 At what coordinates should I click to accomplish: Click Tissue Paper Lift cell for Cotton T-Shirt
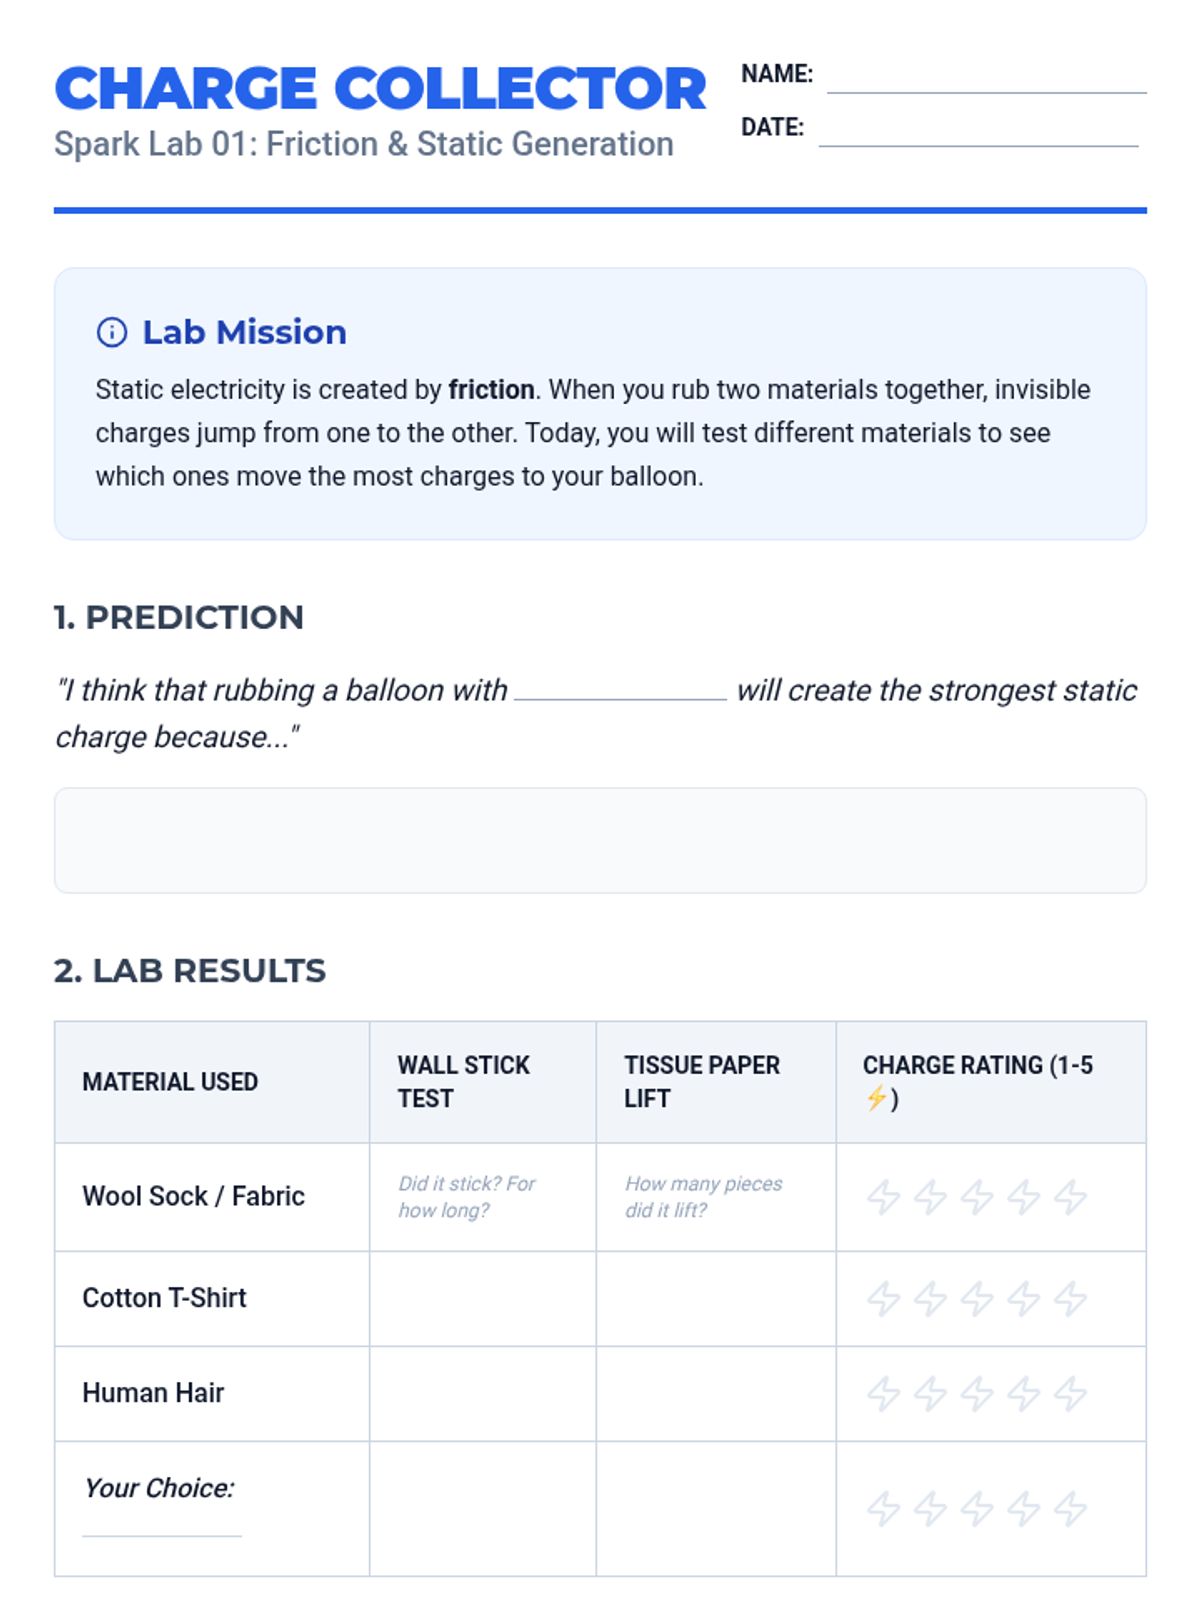[x=716, y=1299]
